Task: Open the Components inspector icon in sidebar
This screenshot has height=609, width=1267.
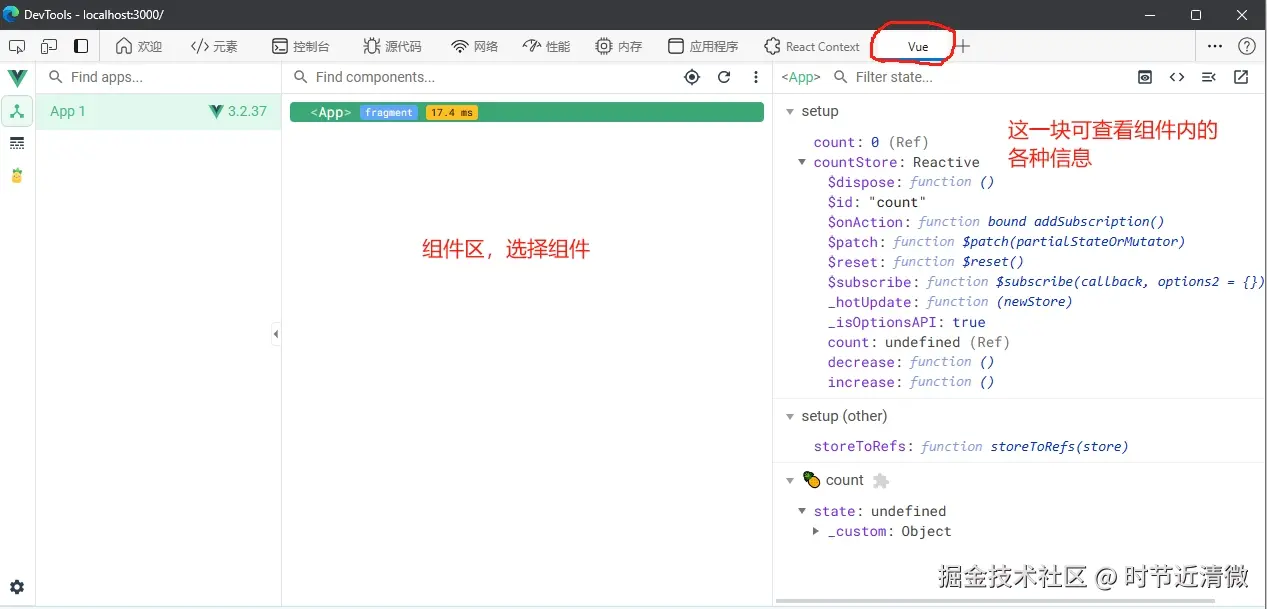Action: coord(17,111)
